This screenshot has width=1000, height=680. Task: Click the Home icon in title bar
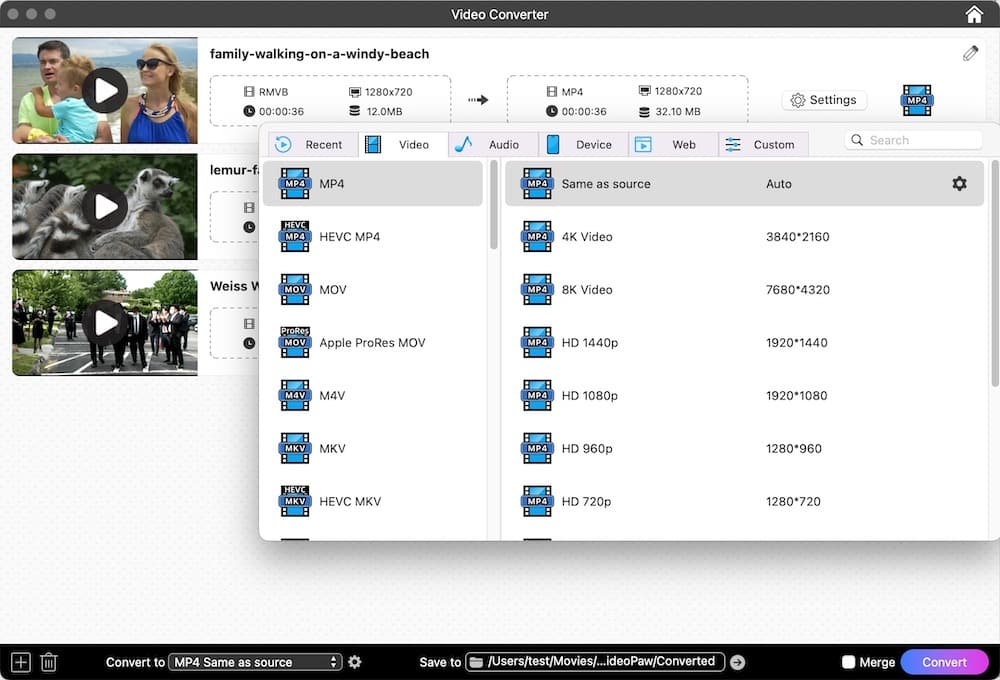974,14
